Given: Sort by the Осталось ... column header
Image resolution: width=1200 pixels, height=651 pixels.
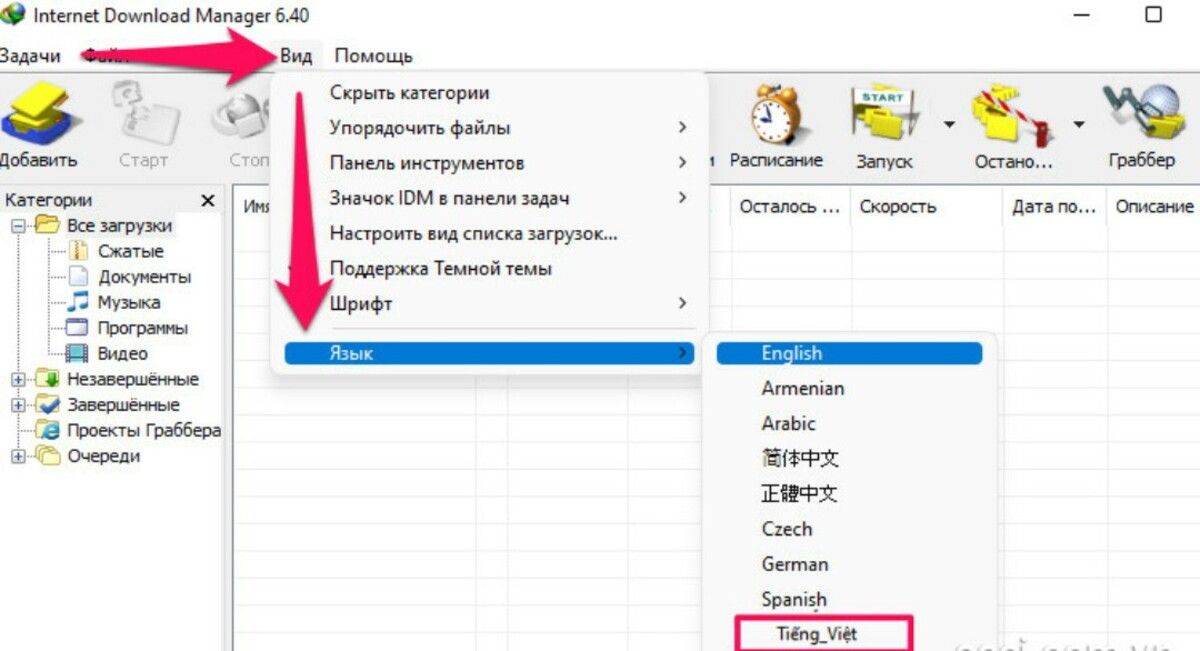Looking at the screenshot, I should (x=791, y=207).
